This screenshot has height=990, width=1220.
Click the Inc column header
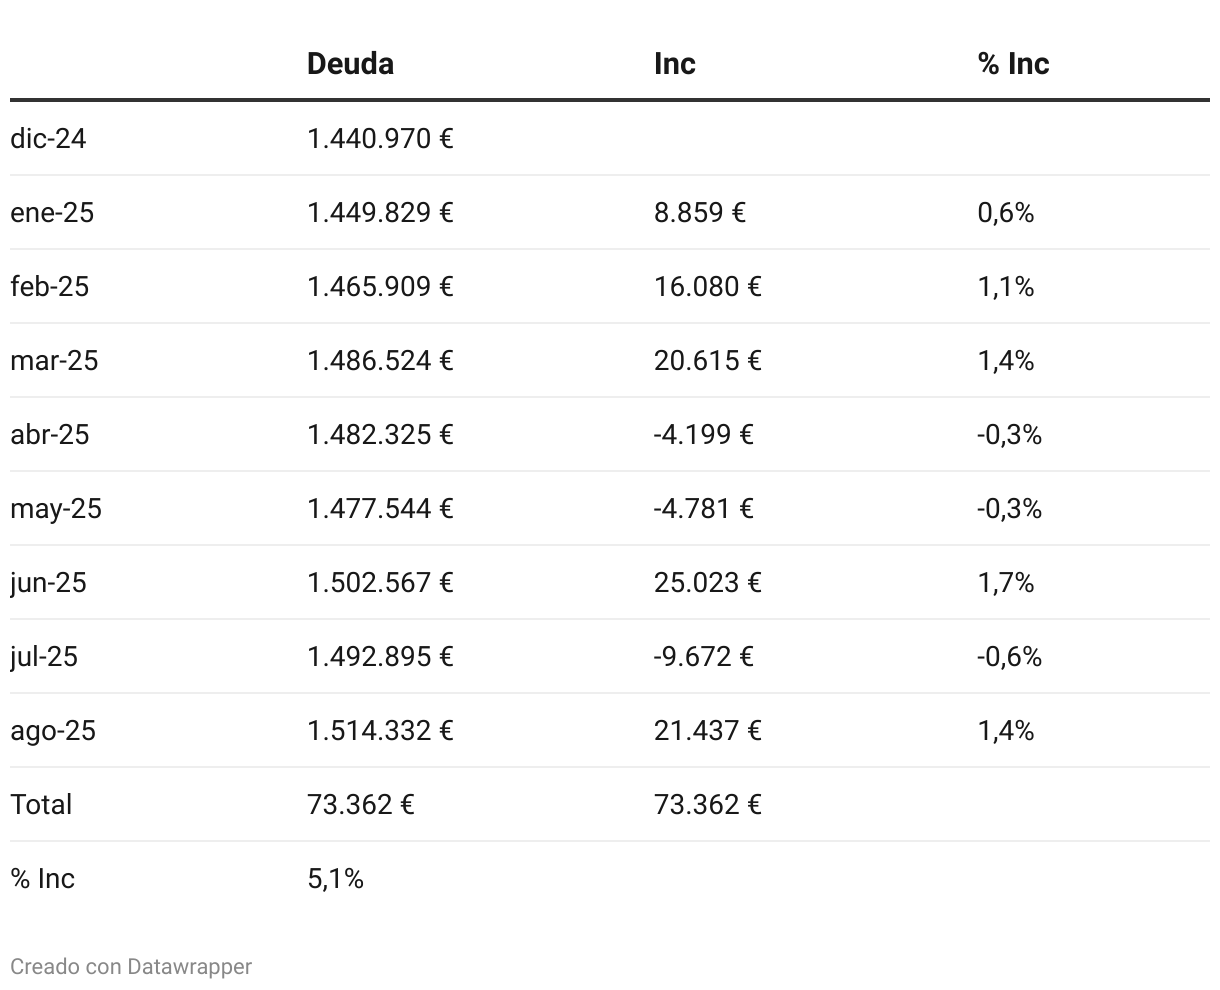click(674, 64)
